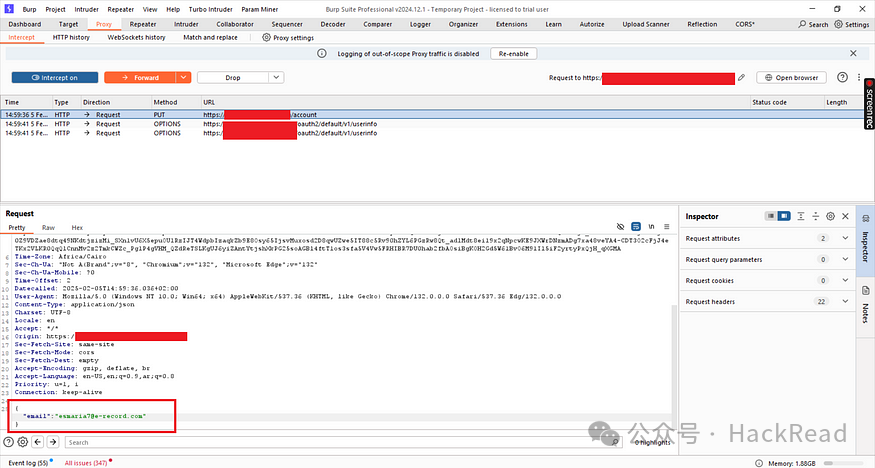Expand all Inspector sections icon

click(801, 216)
